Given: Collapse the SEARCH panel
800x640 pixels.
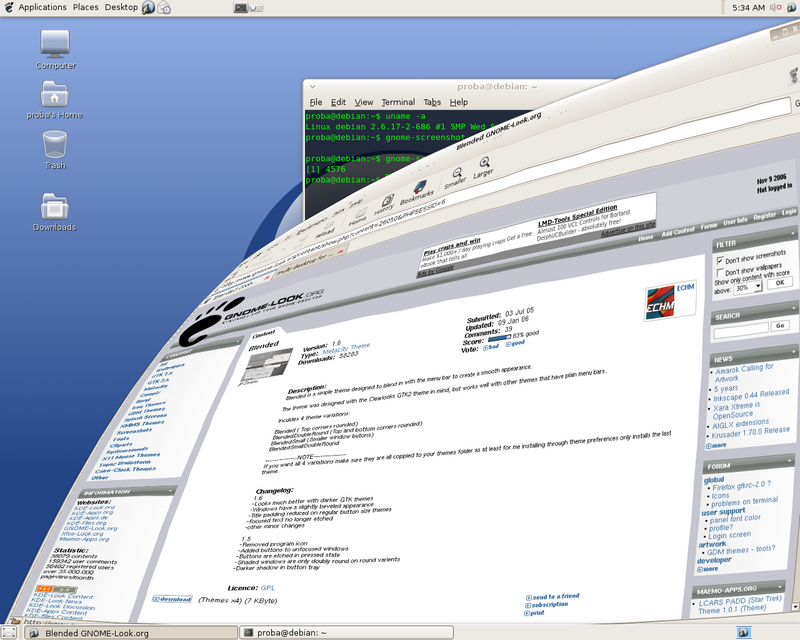Looking at the screenshot, I should click(794, 308).
